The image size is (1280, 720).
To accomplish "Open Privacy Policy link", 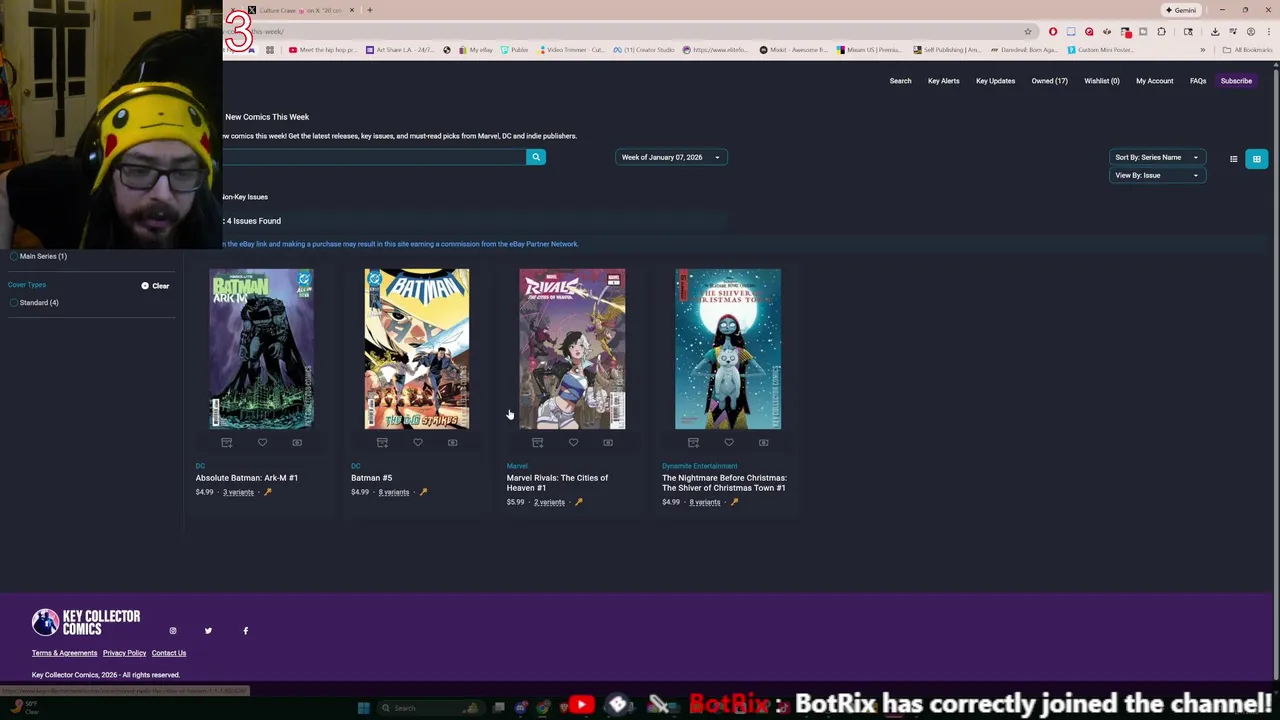I will pyautogui.click(x=124, y=653).
